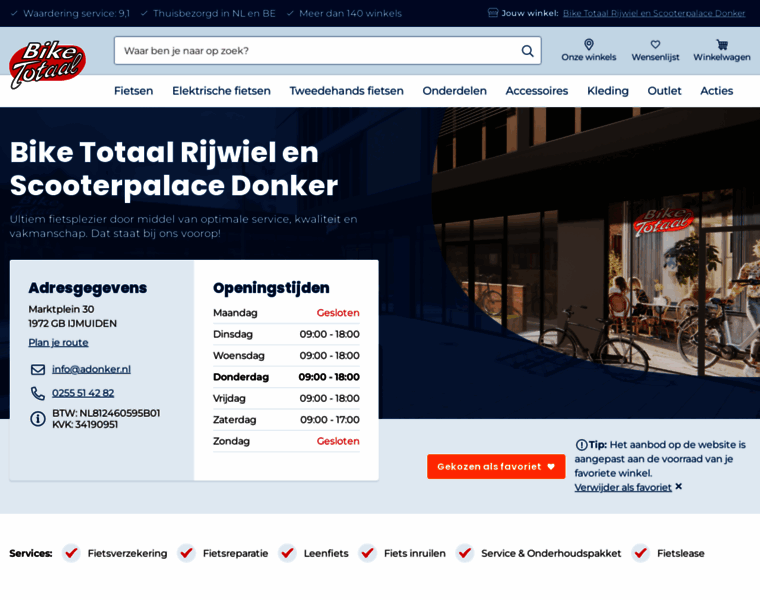Viewport: 760px width, 600px height.
Task: Click the store icon beside Jouw winkel
Action: click(x=492, y=13)
